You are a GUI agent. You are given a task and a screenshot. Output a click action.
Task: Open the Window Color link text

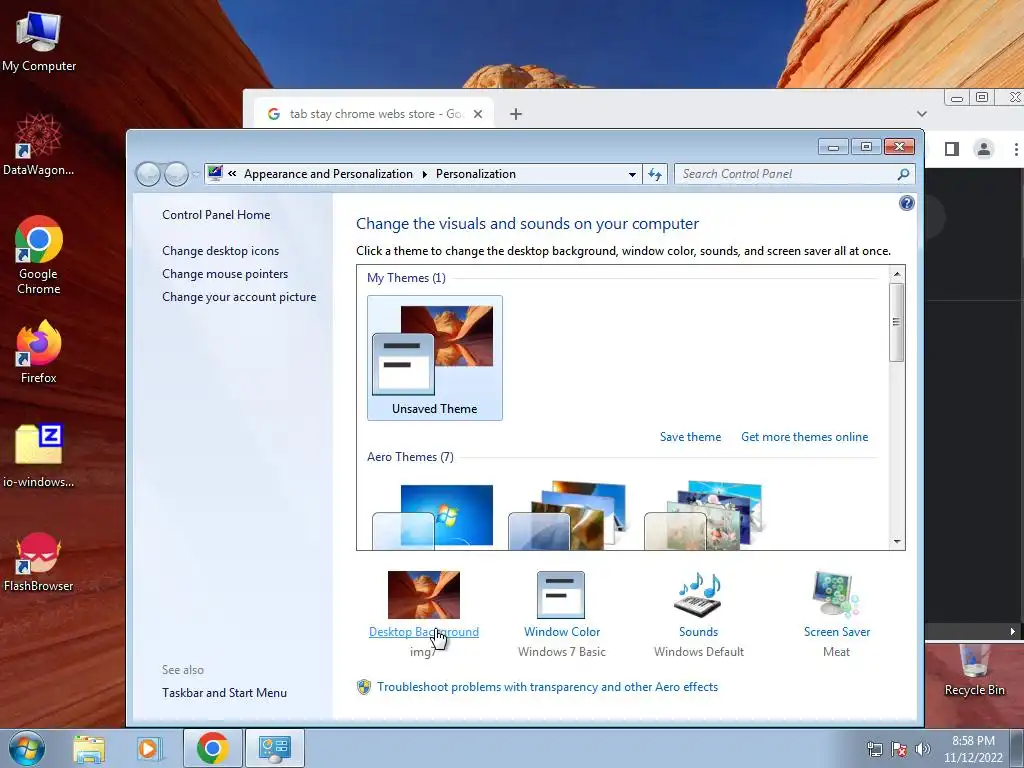[562, 632]
